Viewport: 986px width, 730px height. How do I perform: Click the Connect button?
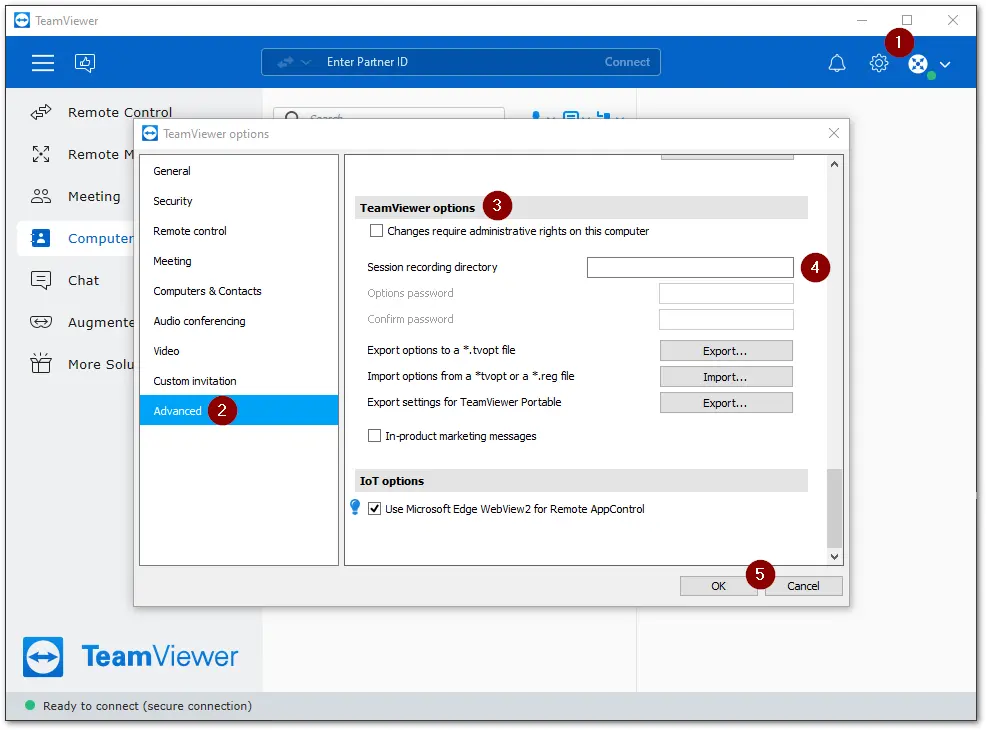click(627, 62)
